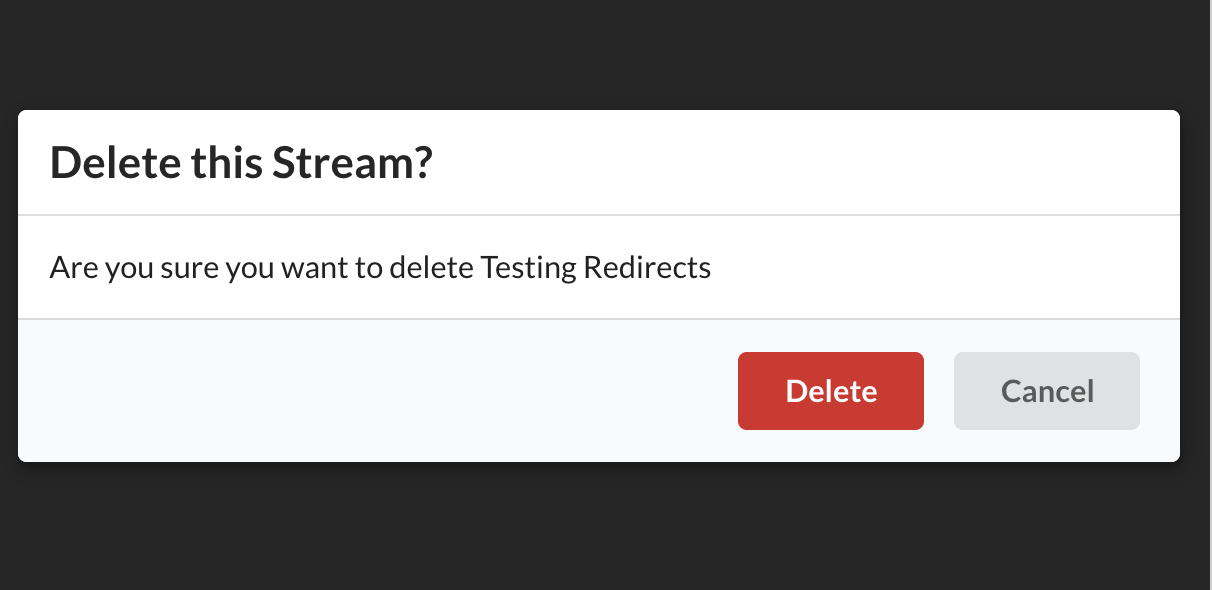This screenshot has width=1212, height=590.
Task: Choose Delete to remove the stream
Action: pos(830,391)
